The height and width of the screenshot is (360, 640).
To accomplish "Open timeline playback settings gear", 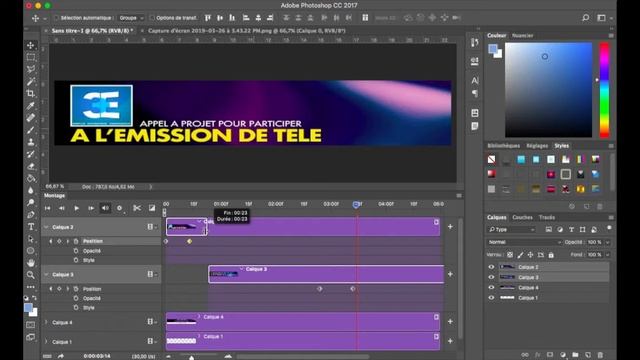I will pos(119,208).
